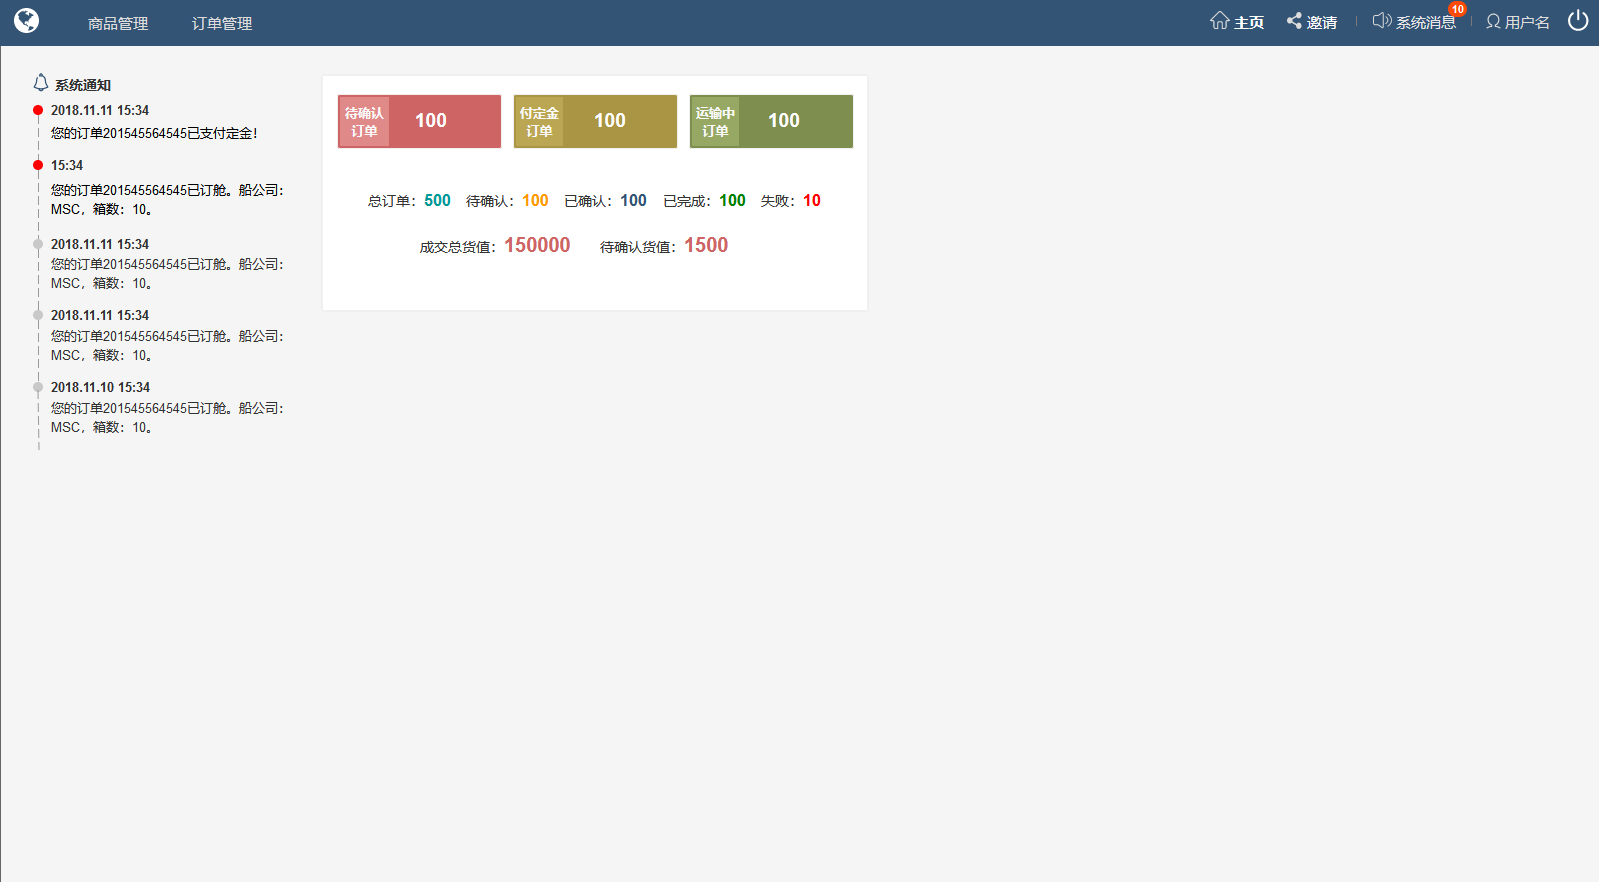Click the bell icon beside 系统通知
This screenshot has height=882, width=1599.
[41, 83]
